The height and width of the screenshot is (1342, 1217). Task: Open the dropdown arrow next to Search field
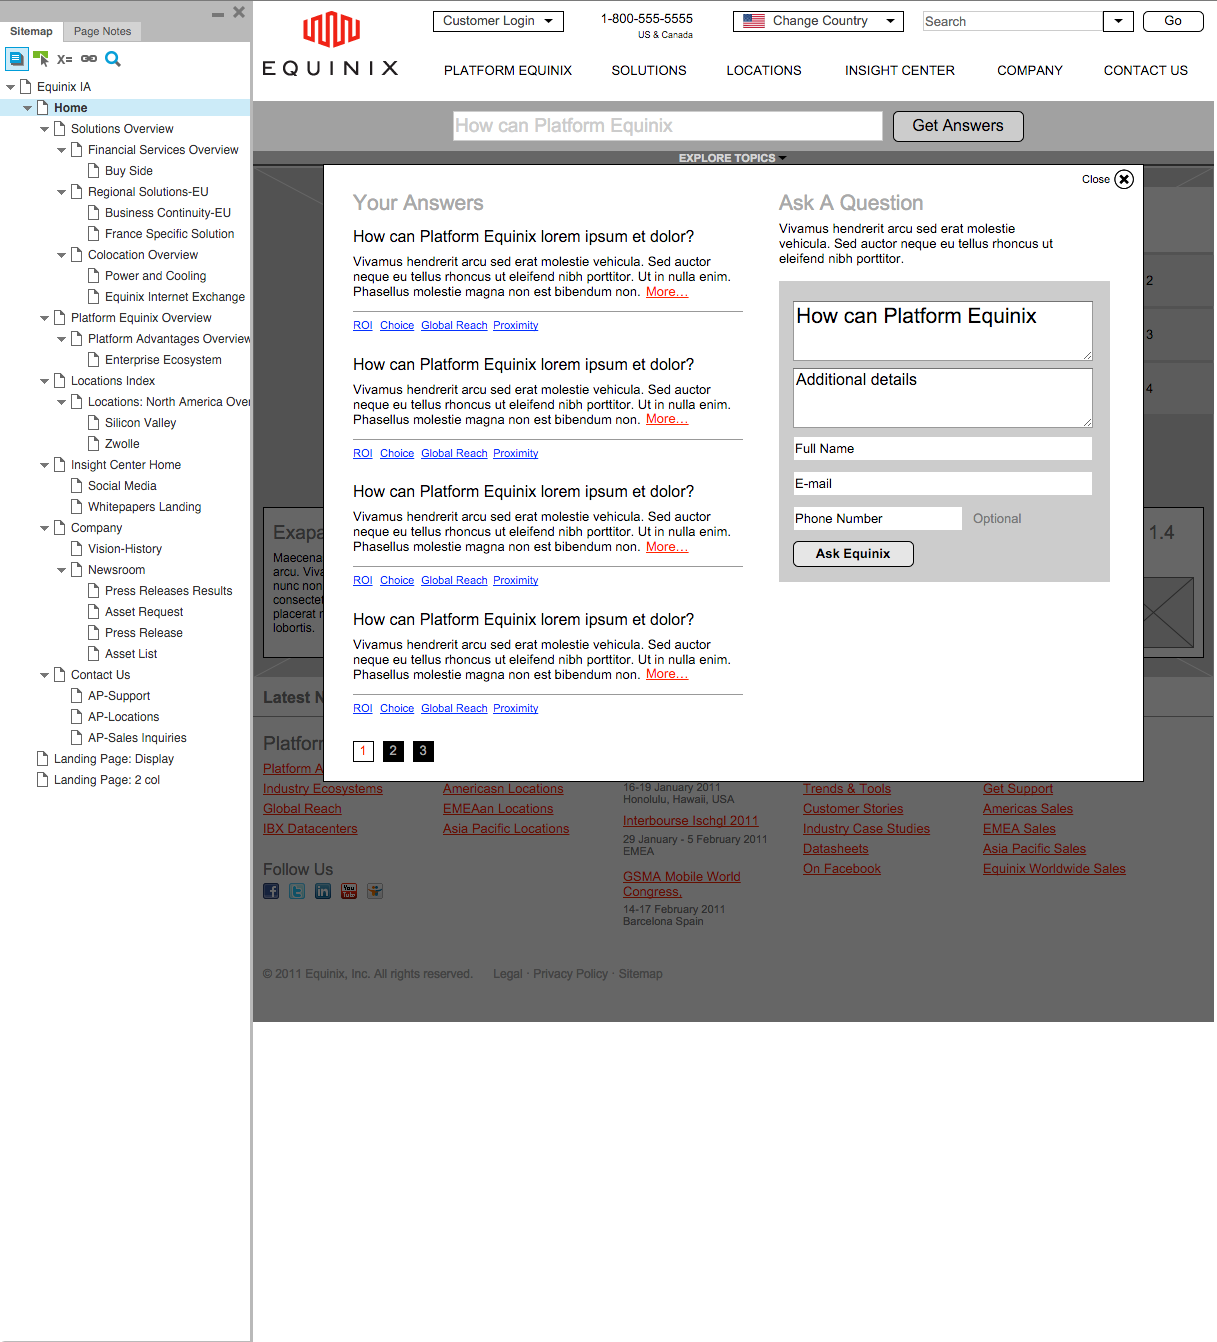pos(1118,21)
